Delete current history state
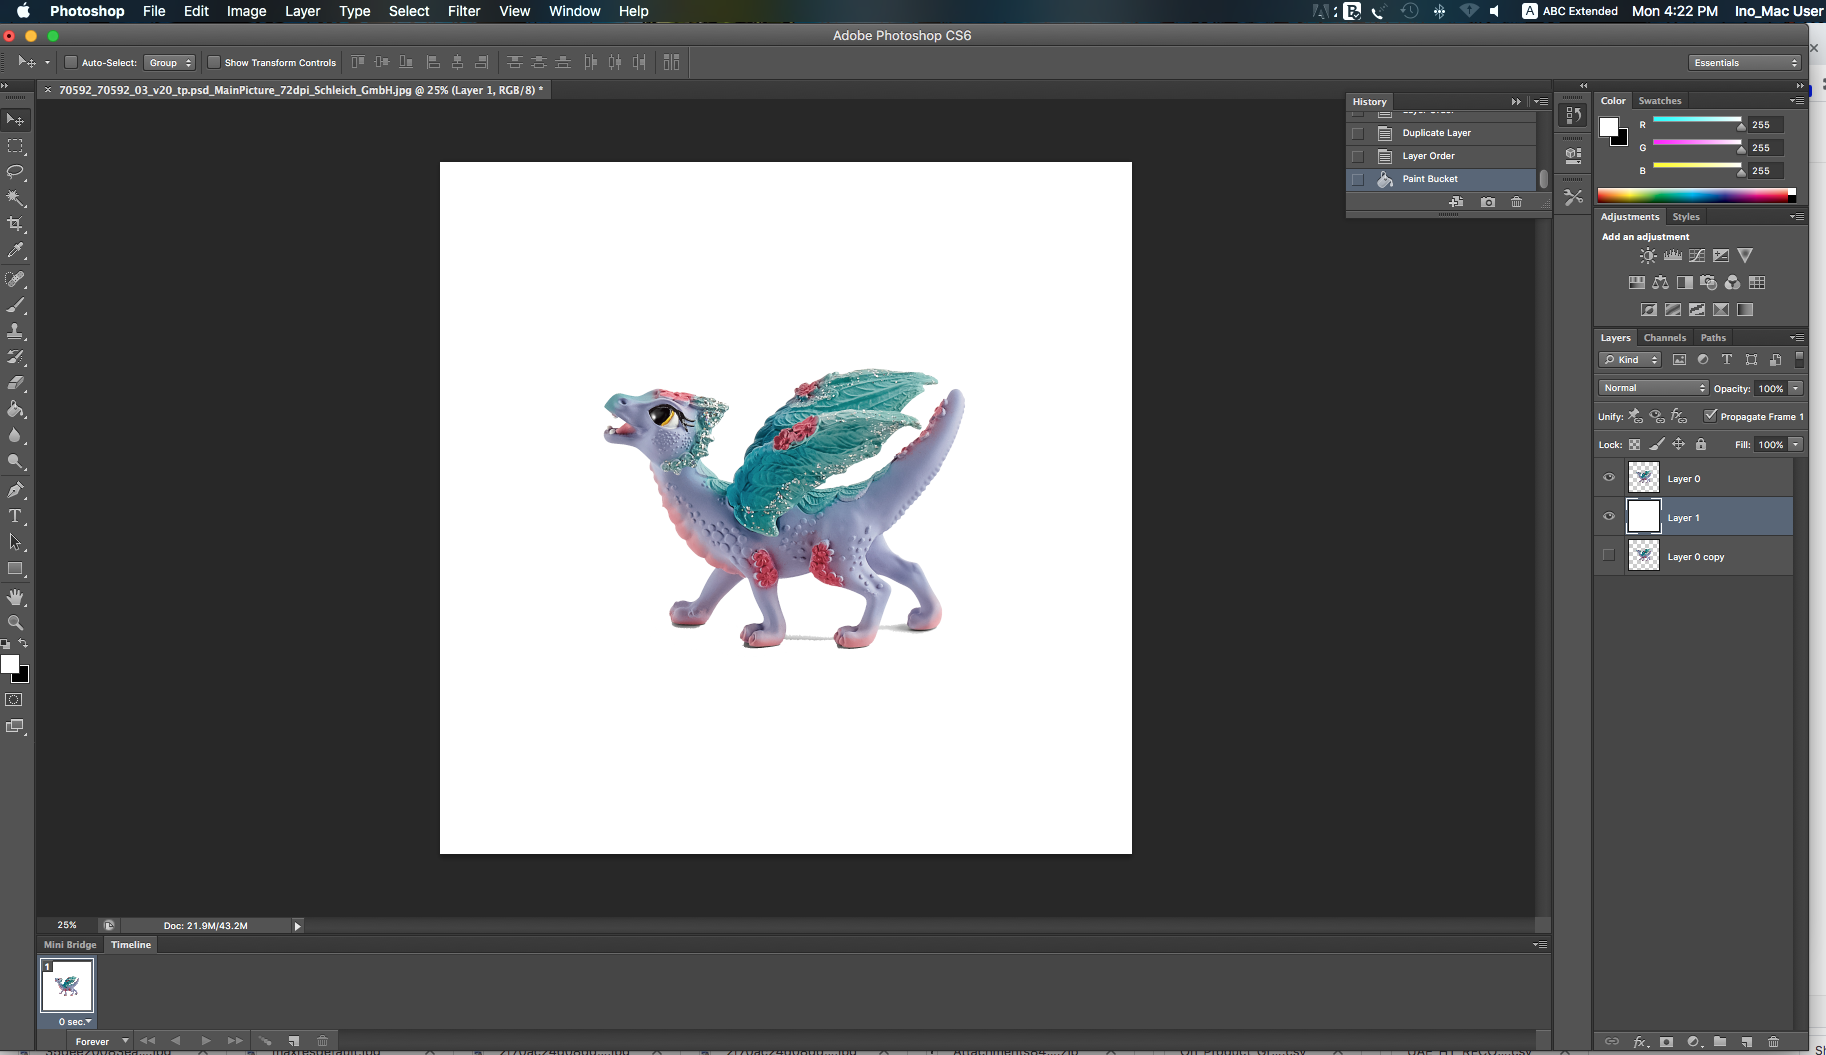Viewport: 1826px width, 1055px height. point(1516,202)
